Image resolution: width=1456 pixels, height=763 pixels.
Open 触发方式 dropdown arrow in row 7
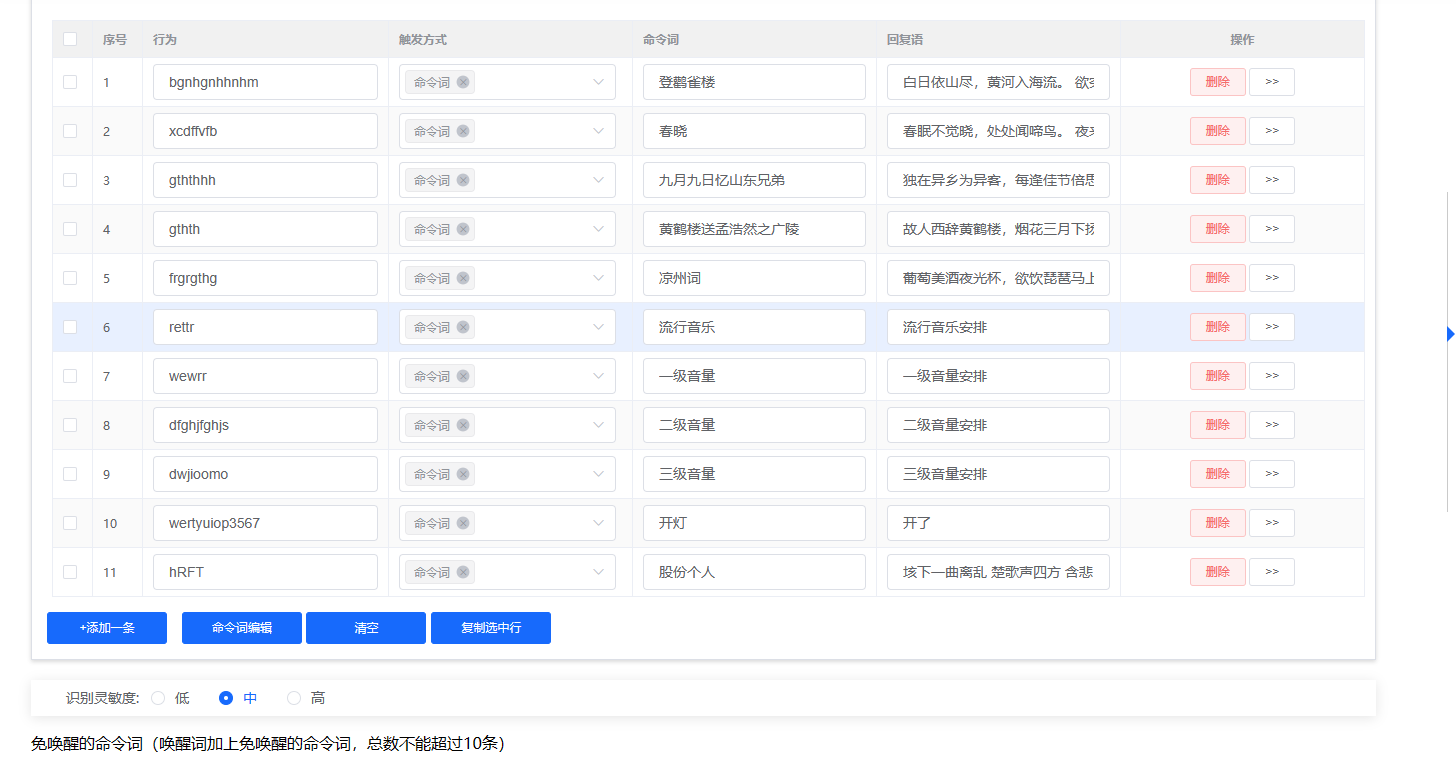[598, 376]
